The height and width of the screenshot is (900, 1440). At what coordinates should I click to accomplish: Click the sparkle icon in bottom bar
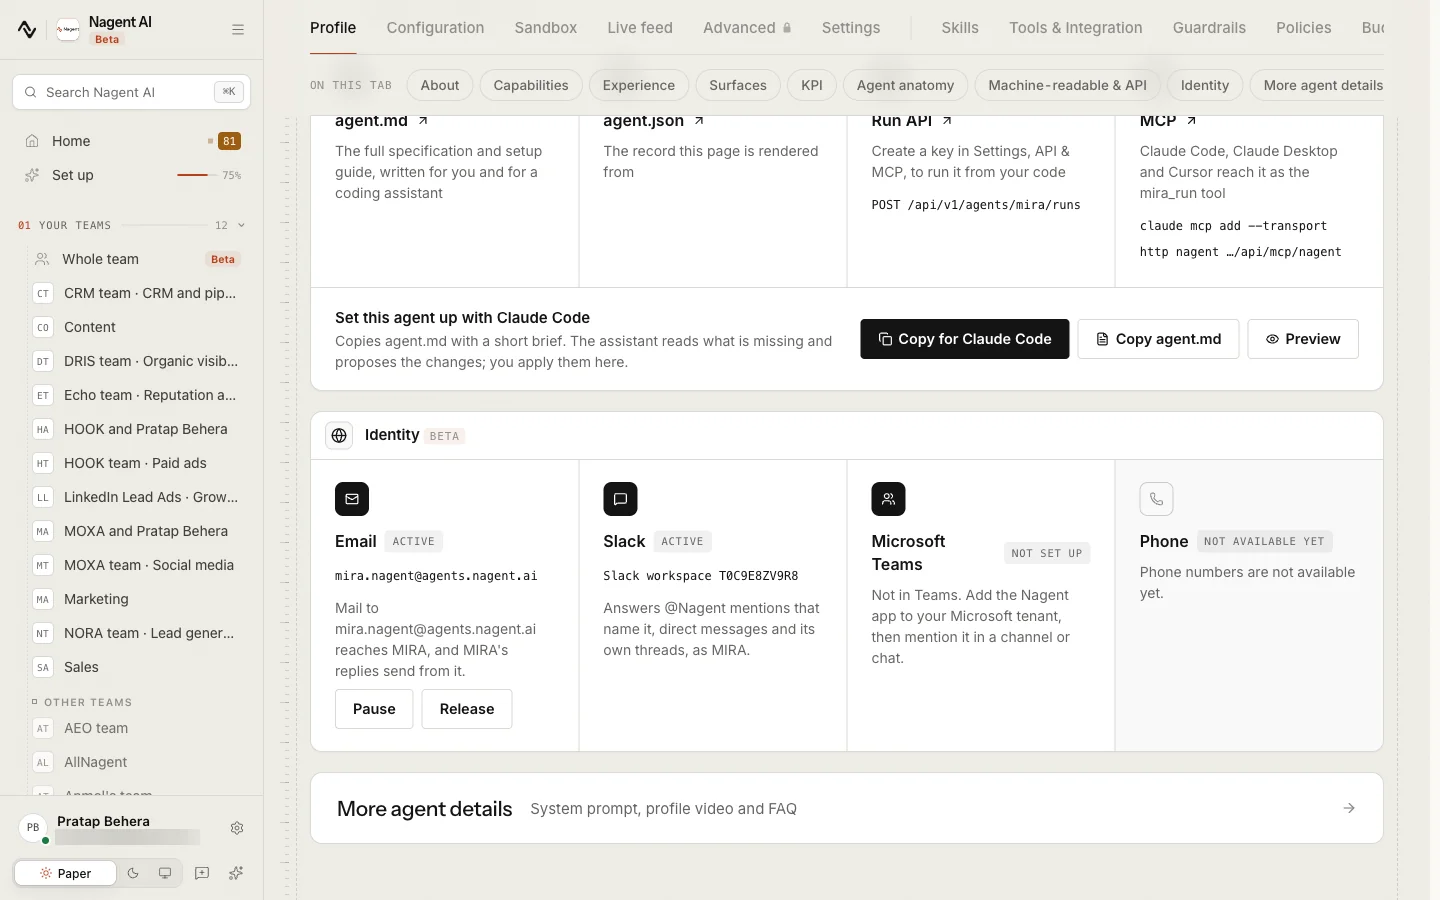click(x=236, y=873)
